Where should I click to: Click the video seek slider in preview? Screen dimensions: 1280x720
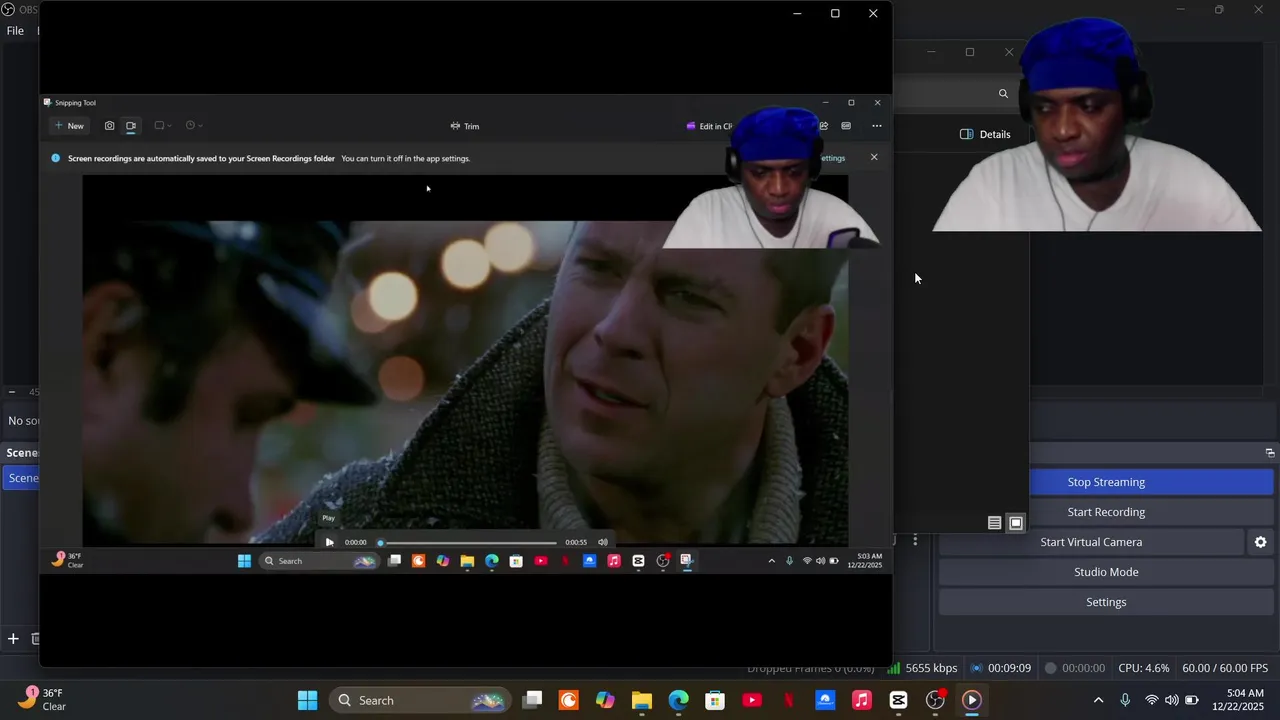[467, 542]
